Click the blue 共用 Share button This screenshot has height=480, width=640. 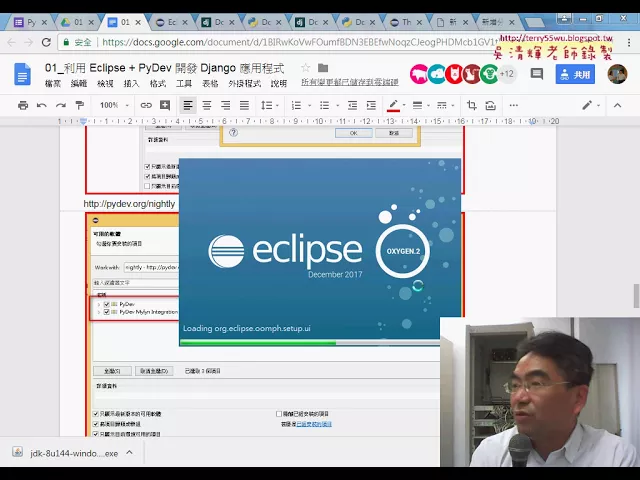(x=575, y=74)
